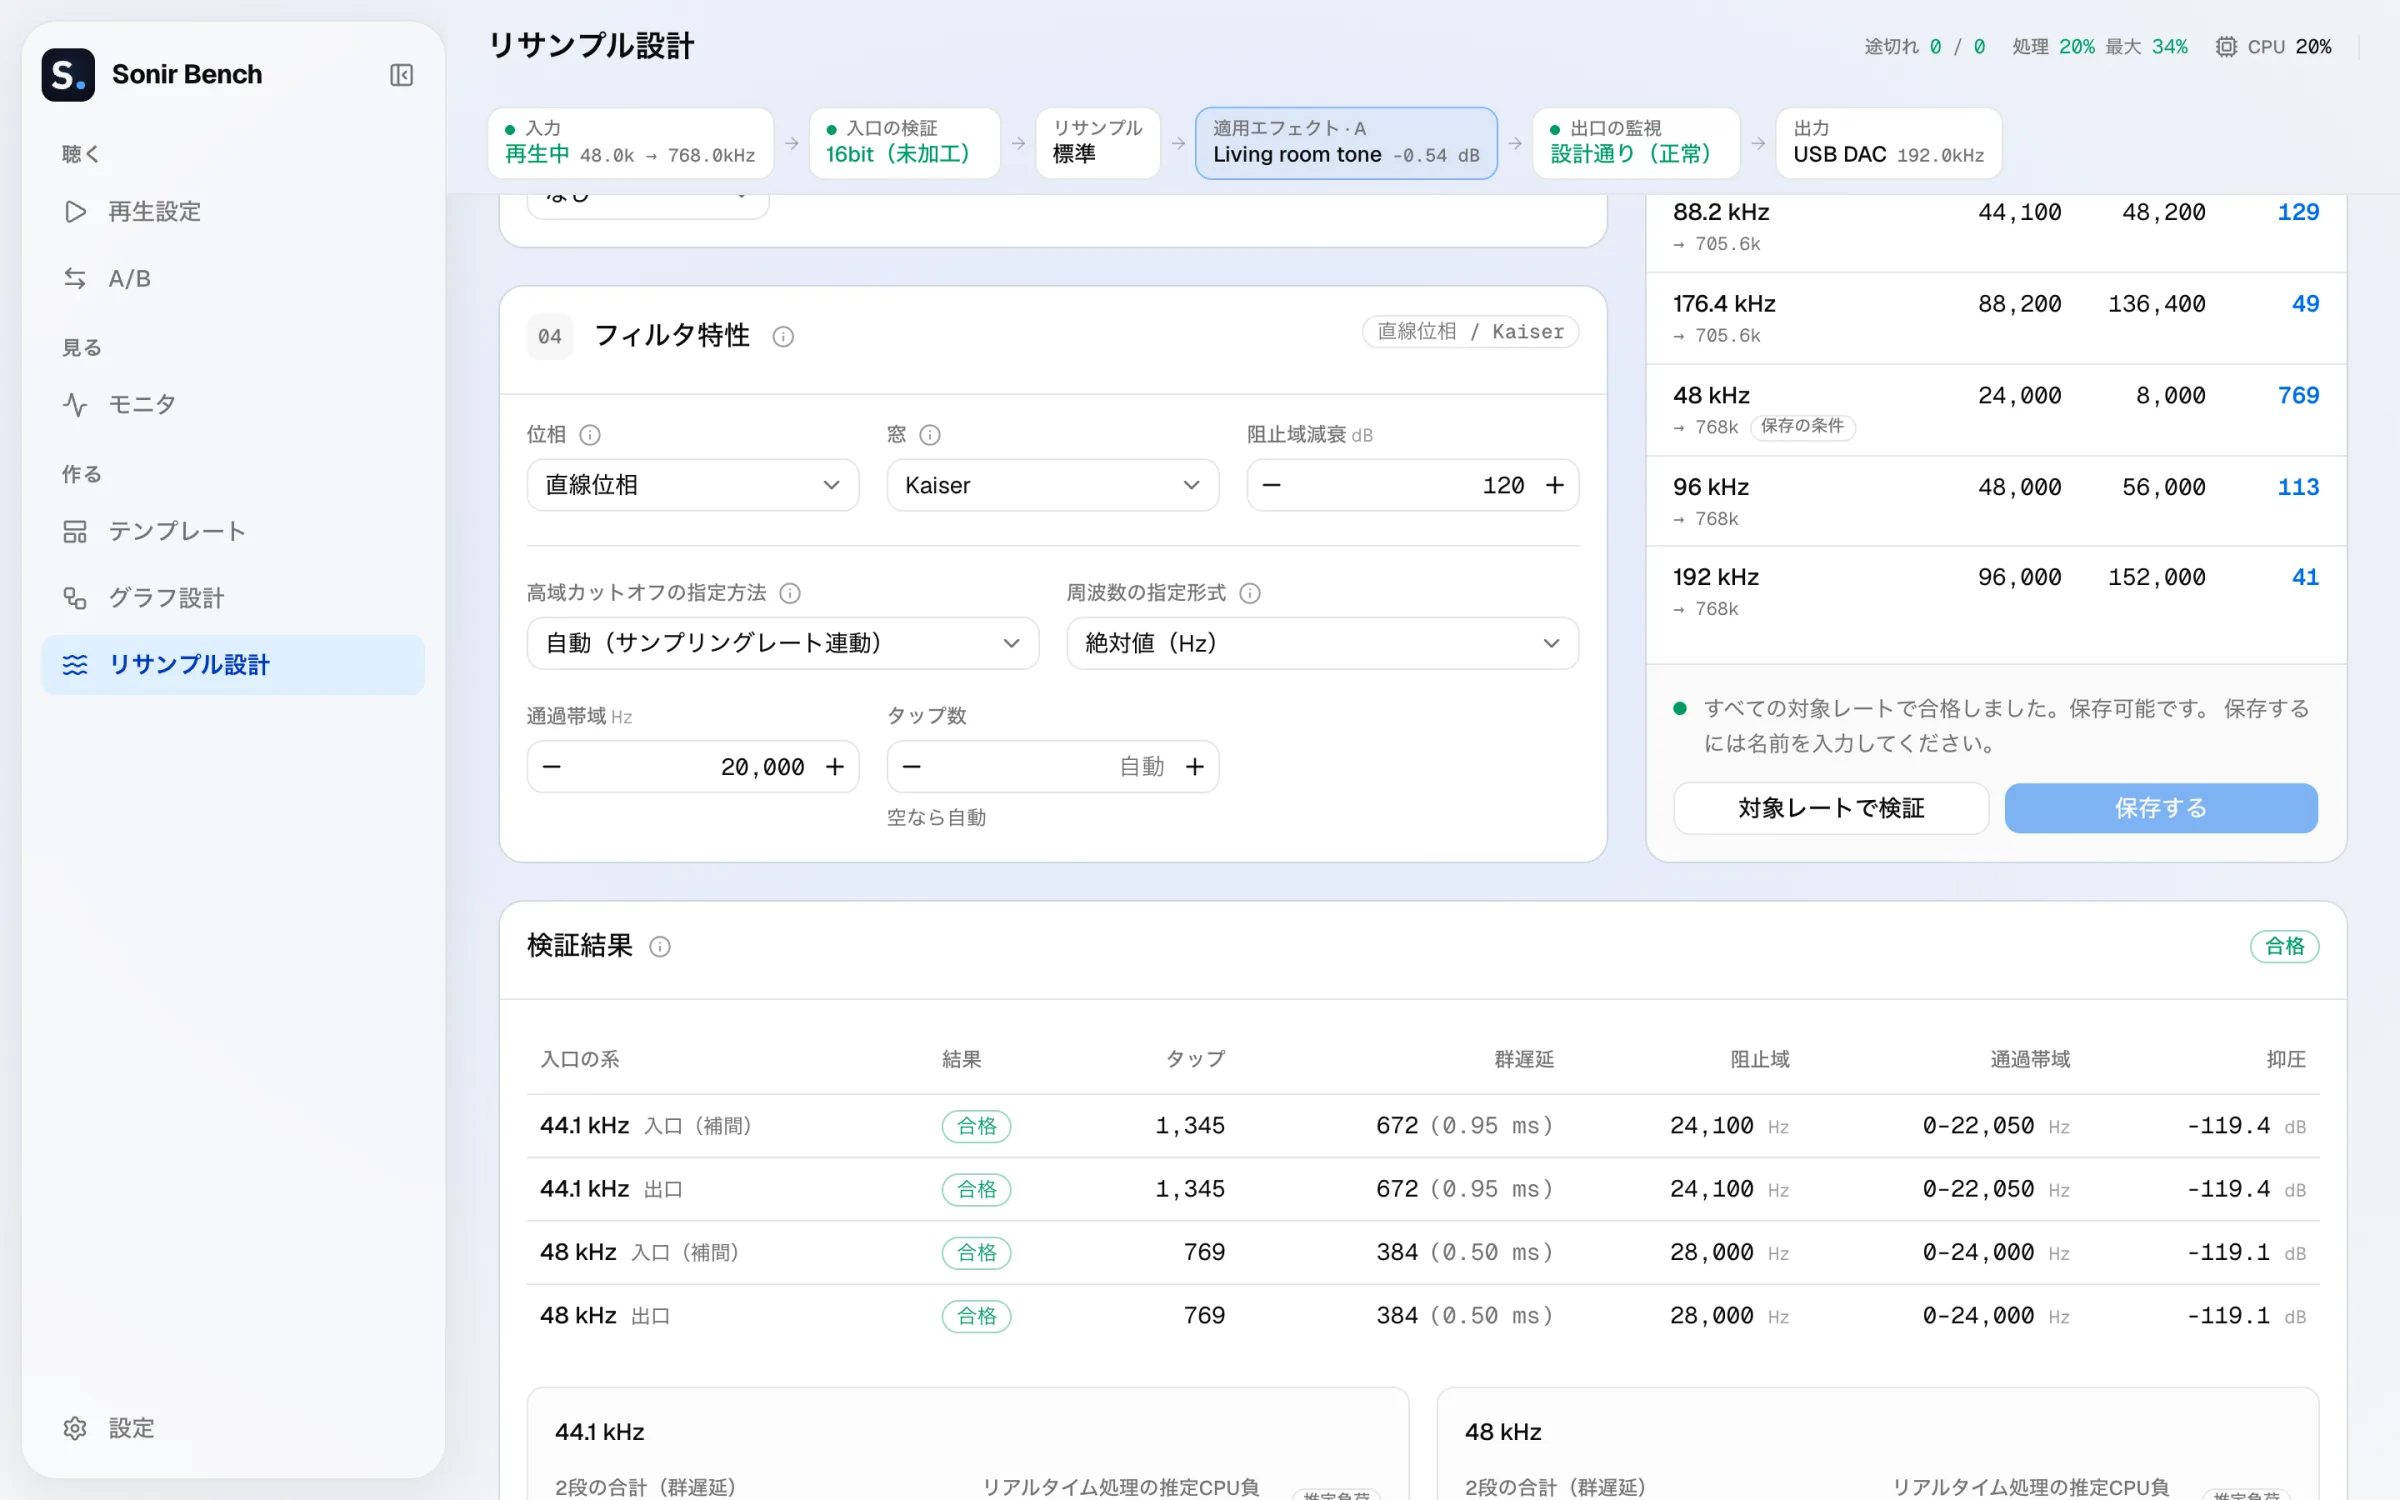Click the 直線位相 / Kaiser badge
This screenshot has width=2400, height=1500.
1470,332
